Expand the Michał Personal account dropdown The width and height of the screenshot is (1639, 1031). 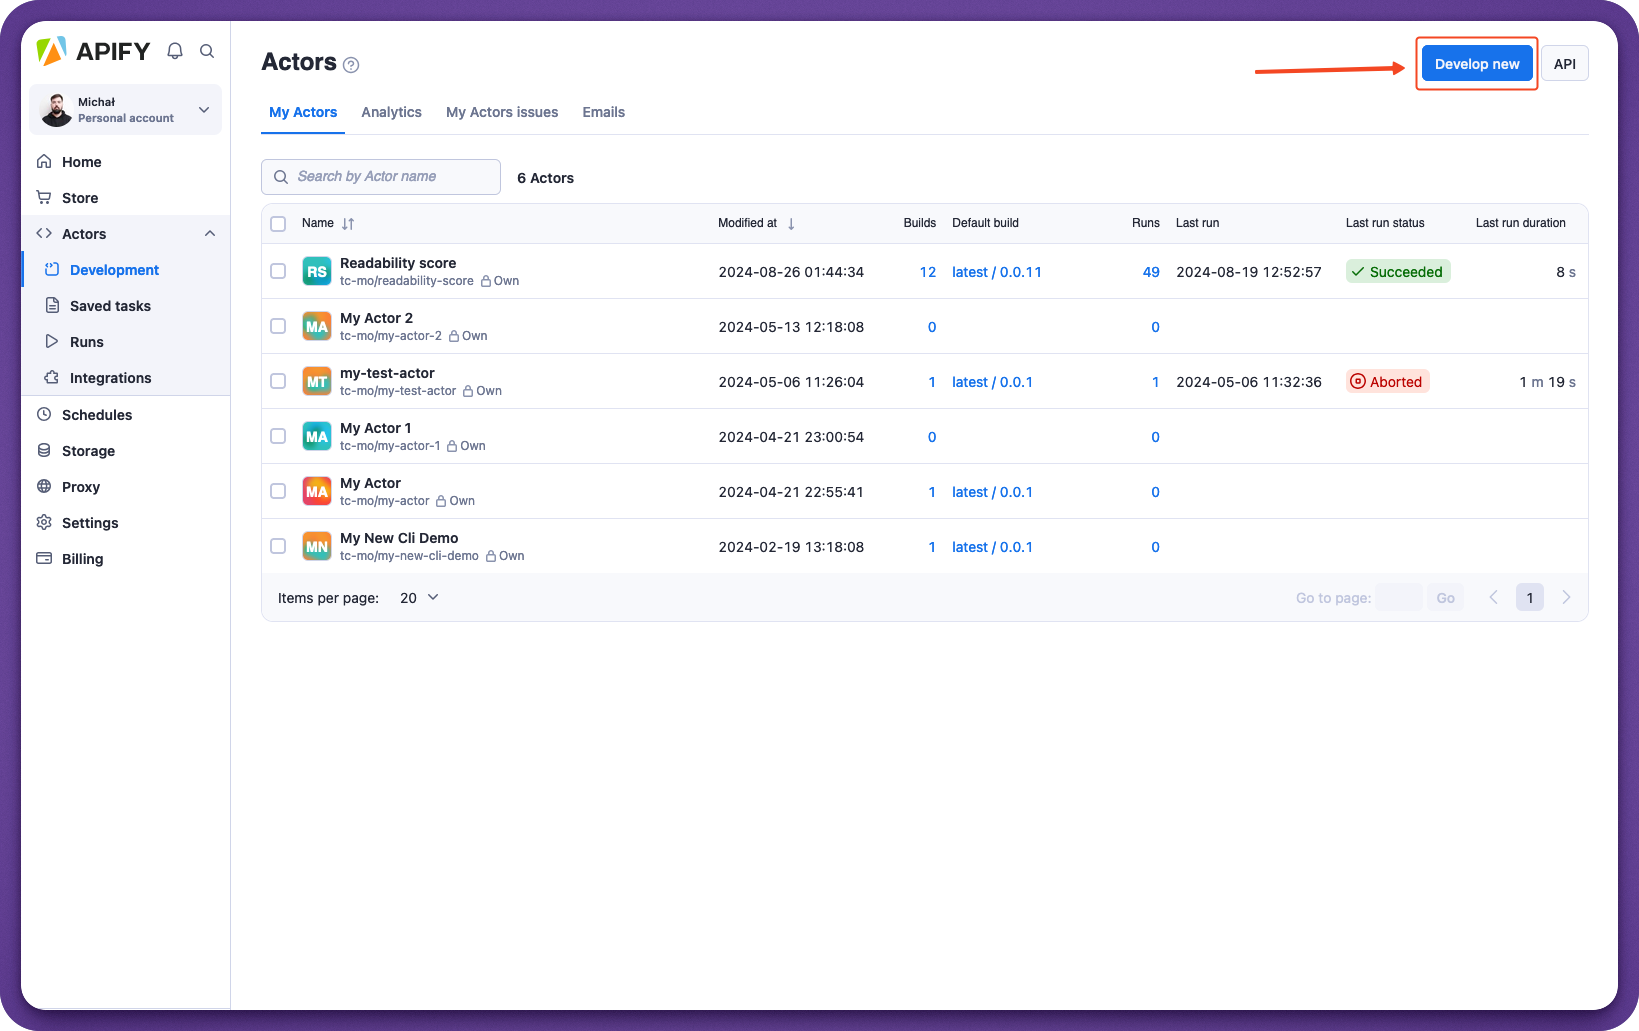coord(204,110)
